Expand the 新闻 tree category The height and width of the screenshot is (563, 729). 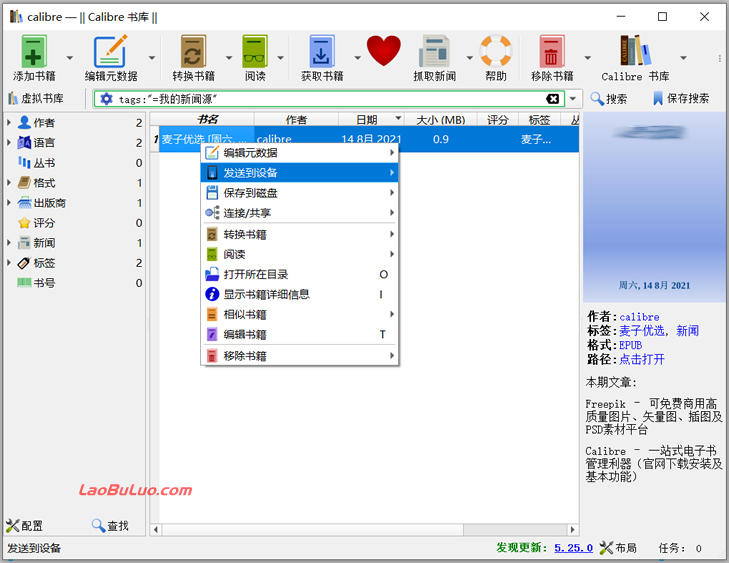pos(9,243)
